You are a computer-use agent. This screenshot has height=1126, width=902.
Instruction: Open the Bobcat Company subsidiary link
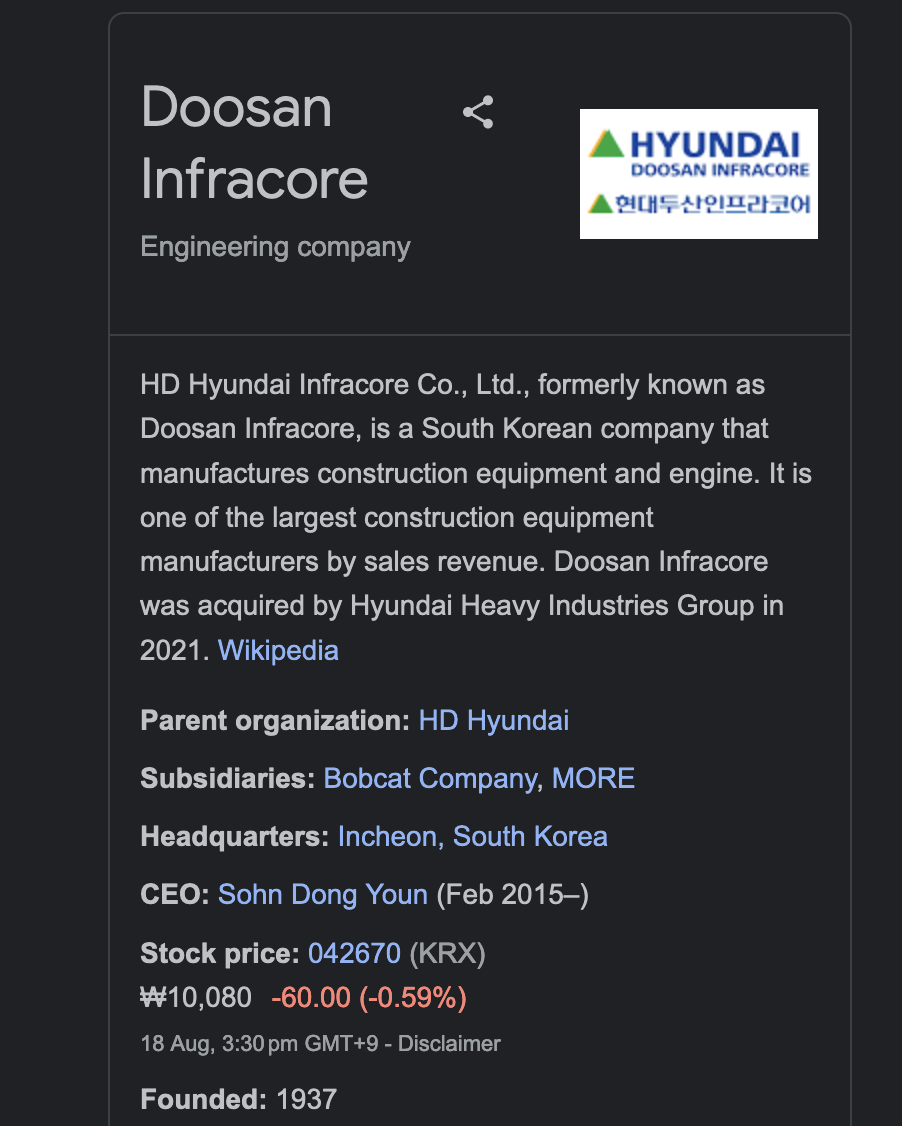431,778
